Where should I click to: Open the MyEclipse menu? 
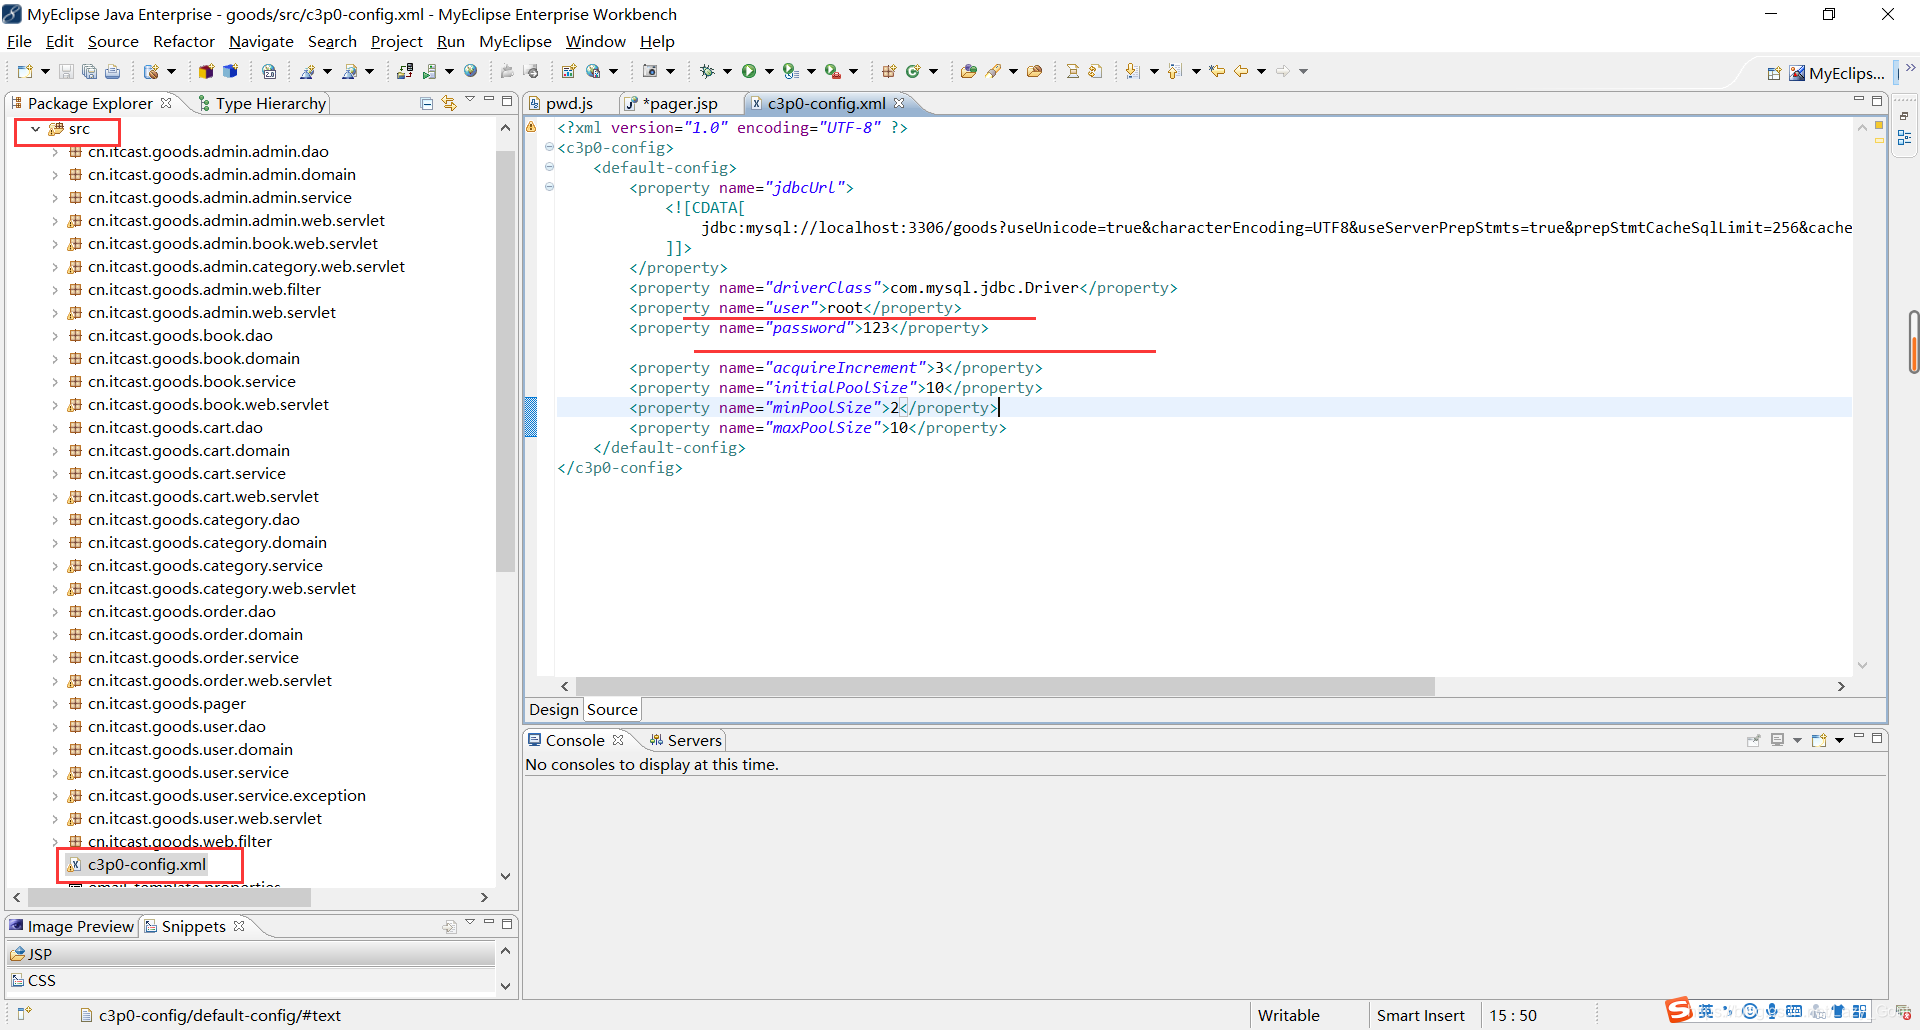[x=515, y=41]
